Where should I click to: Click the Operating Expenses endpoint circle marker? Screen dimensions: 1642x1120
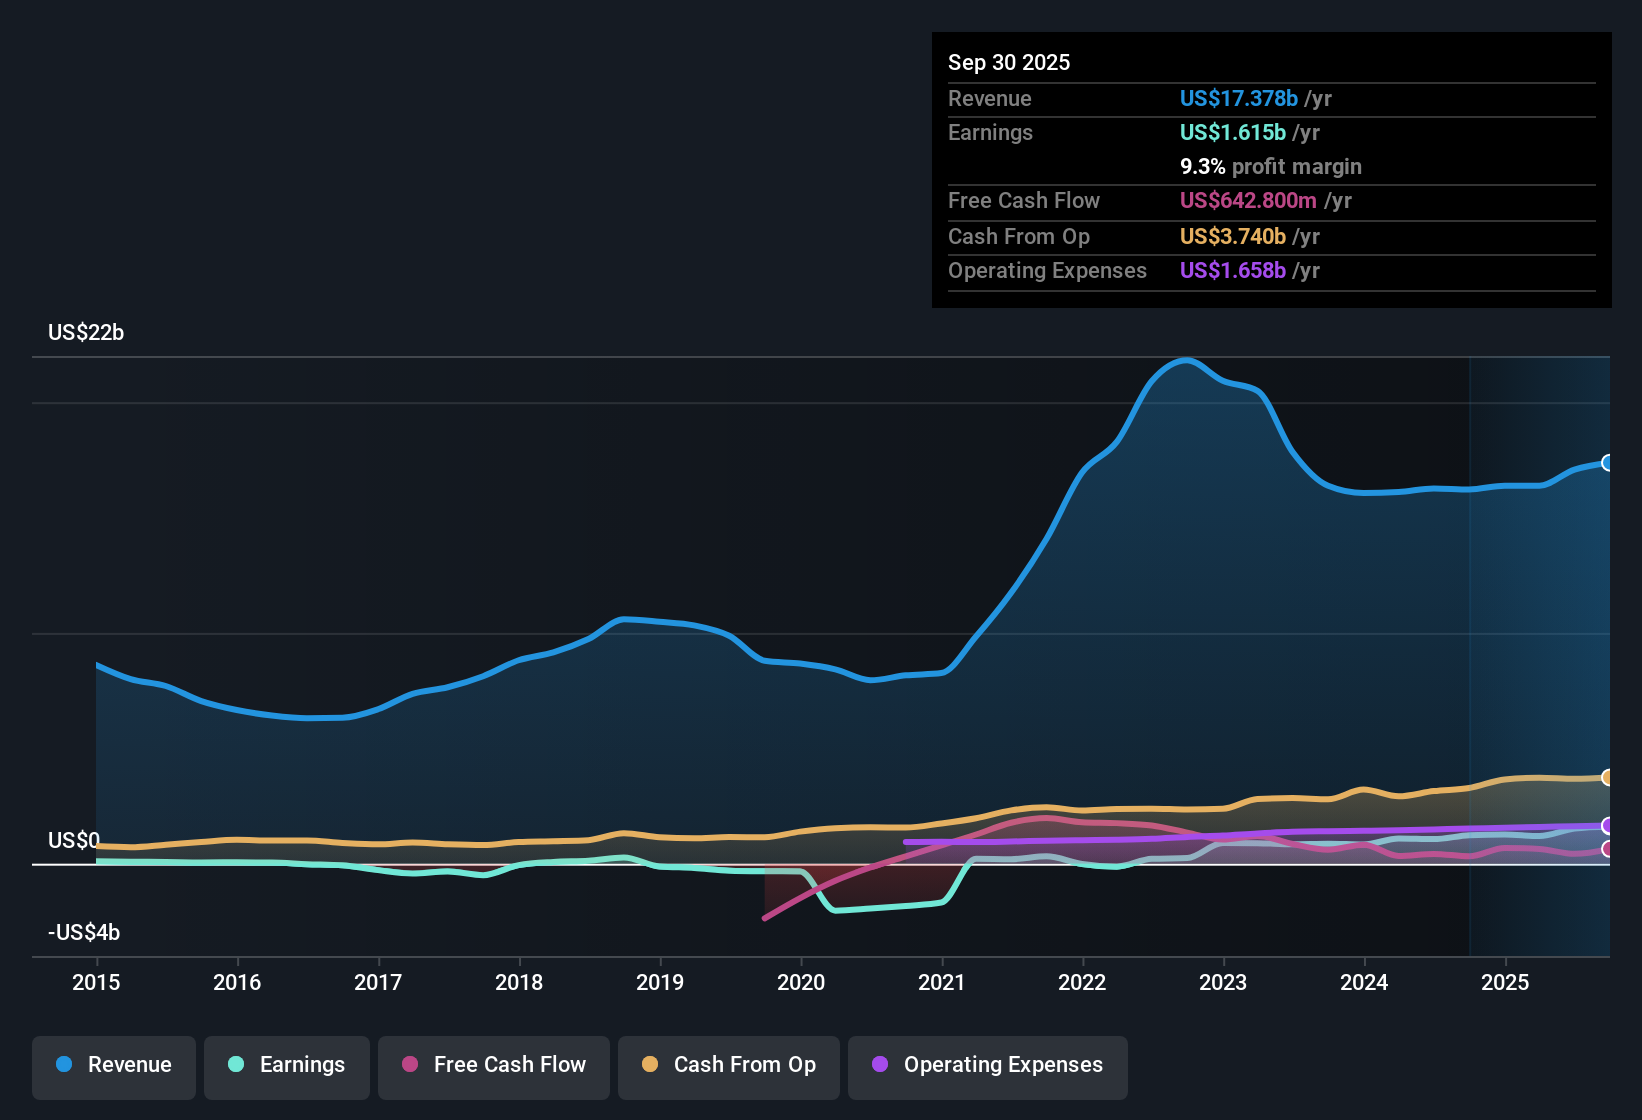(1608, 827)
